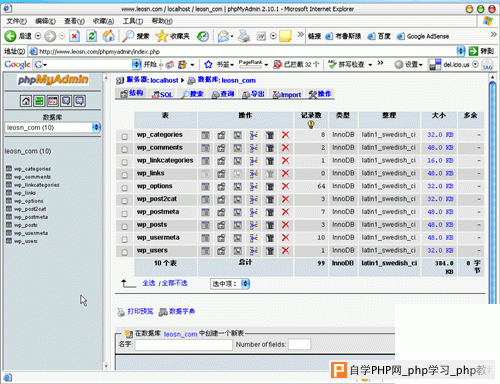Image resolution: width=500 pixels, height=384 pixels.
Task: Click the Go button beside address bar
Action: tap(481, 51)
